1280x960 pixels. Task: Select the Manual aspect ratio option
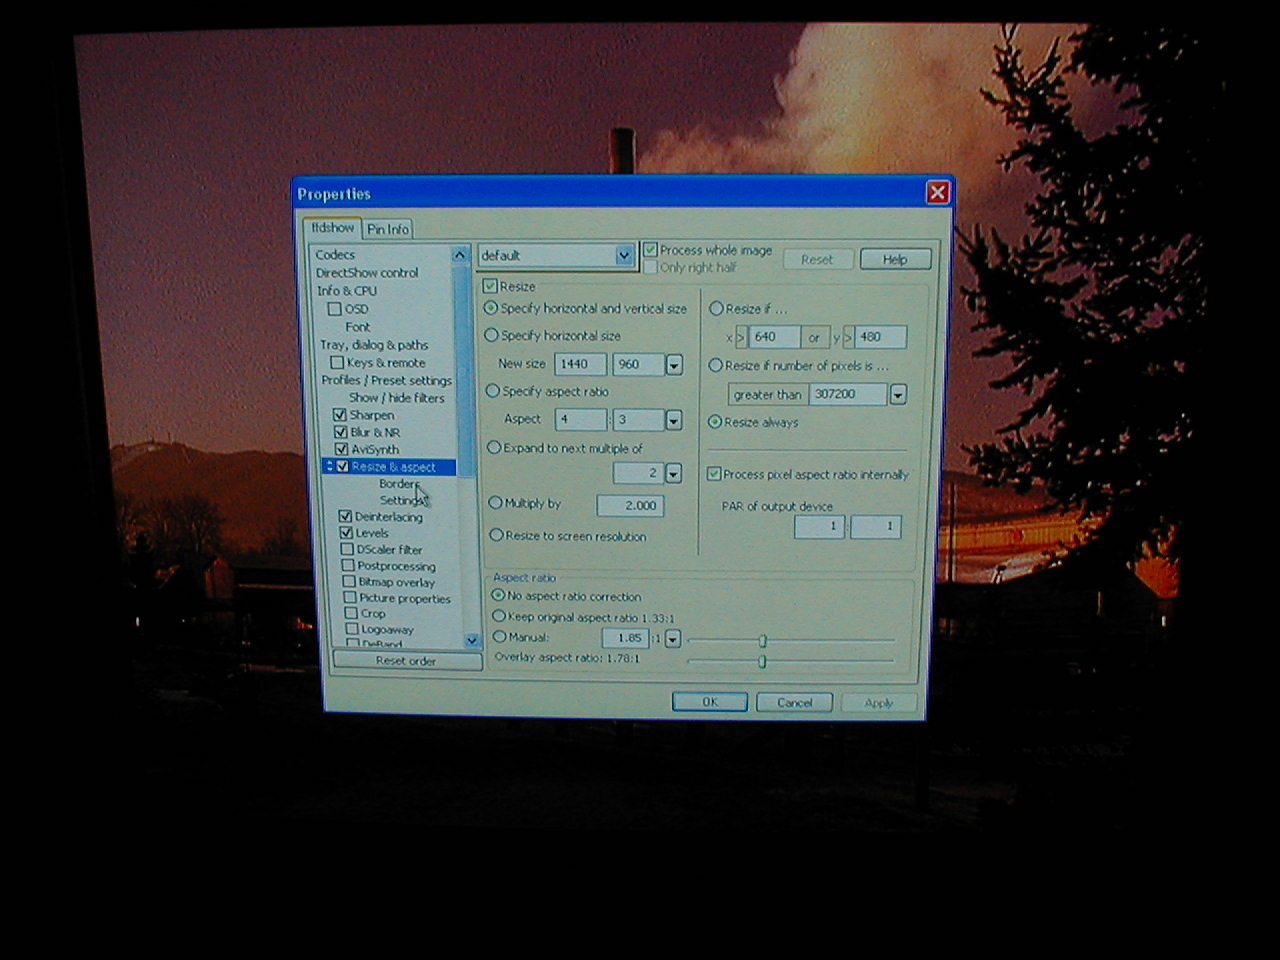tap(499, 637)
